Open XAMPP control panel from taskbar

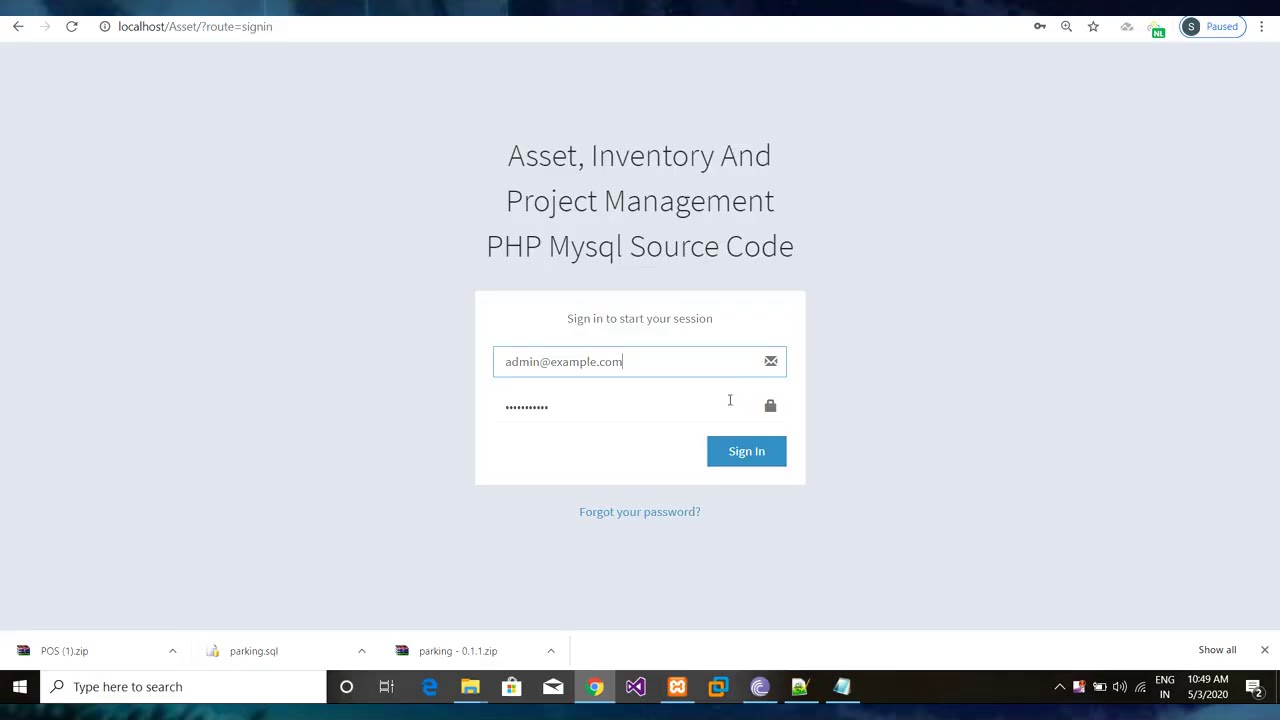(677, 687)
